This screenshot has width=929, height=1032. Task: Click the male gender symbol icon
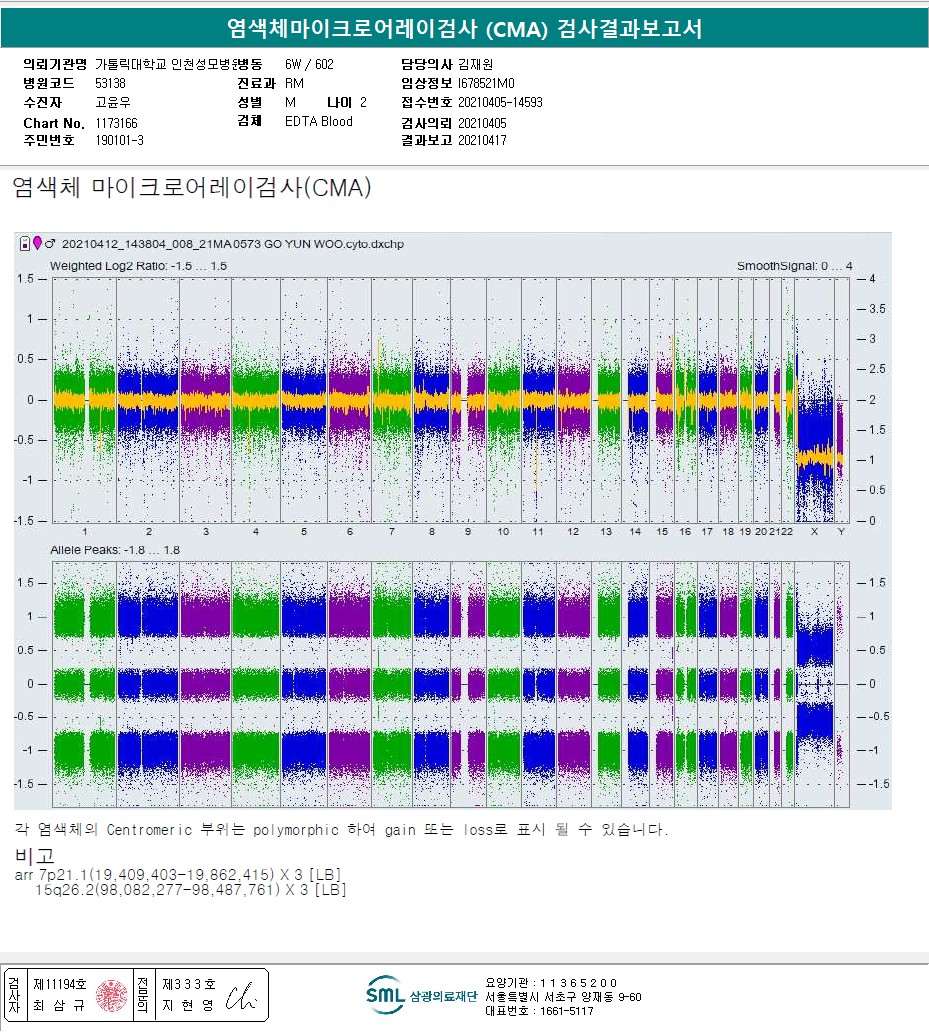[x=50, y=244]
